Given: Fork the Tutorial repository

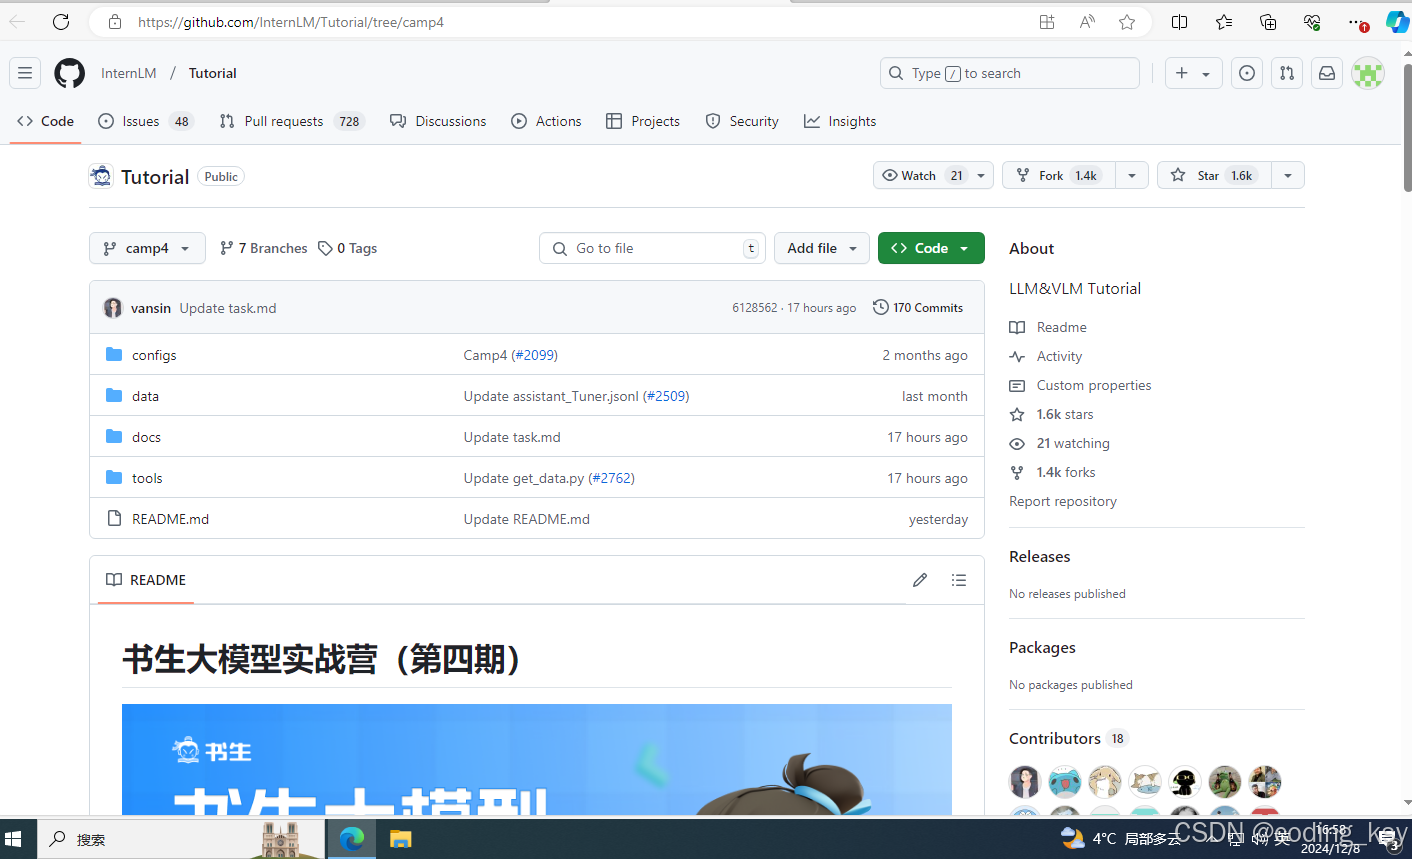Looking at the screenshot, I should [x=1059, y=176].
